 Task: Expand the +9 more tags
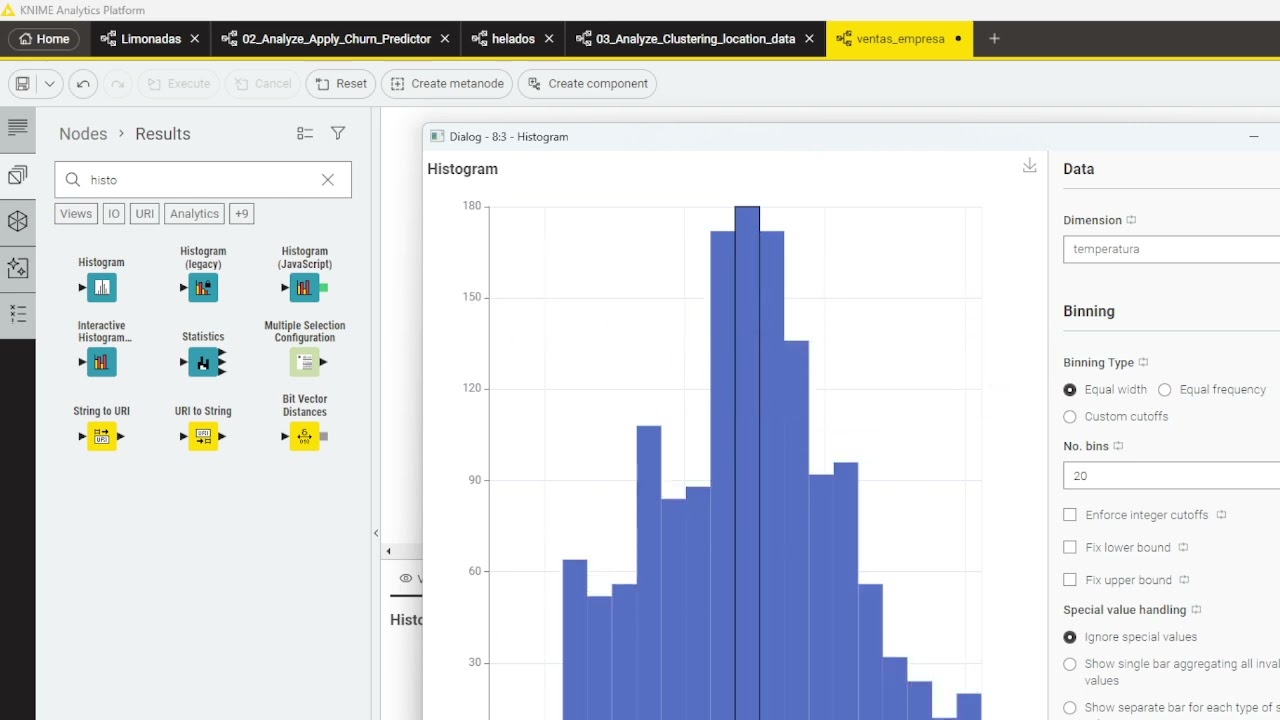(241, 213)
